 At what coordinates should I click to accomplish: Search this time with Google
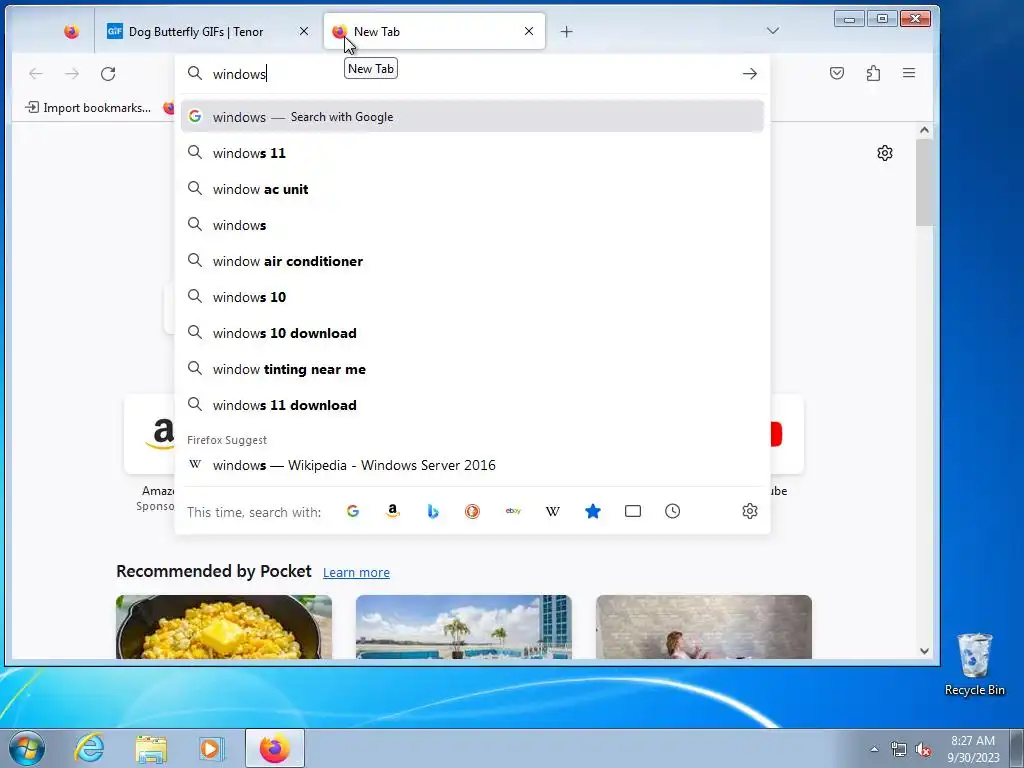pyautogui.click(x=353, y=511)
